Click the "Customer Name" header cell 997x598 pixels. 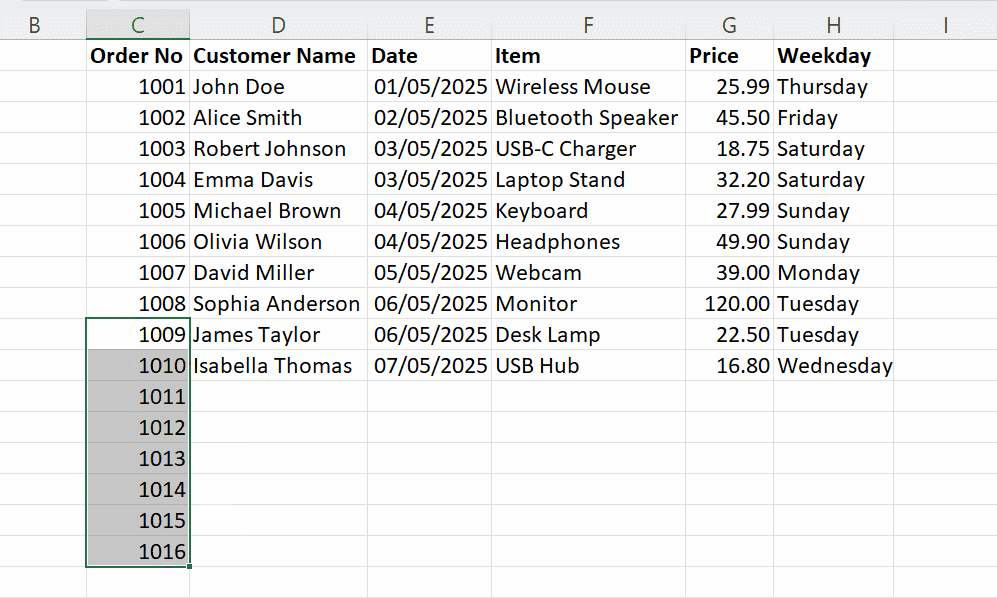(x=278, y=56)
